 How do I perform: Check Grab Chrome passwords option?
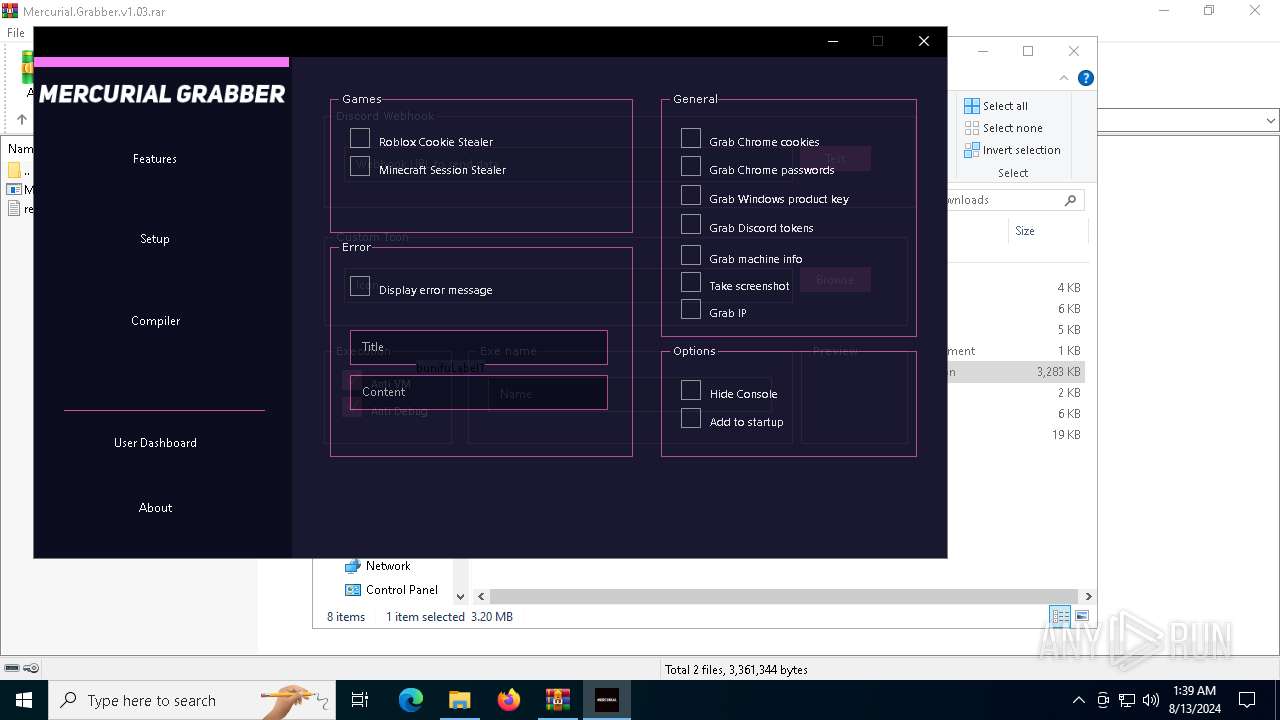click(x=691, y=166)
